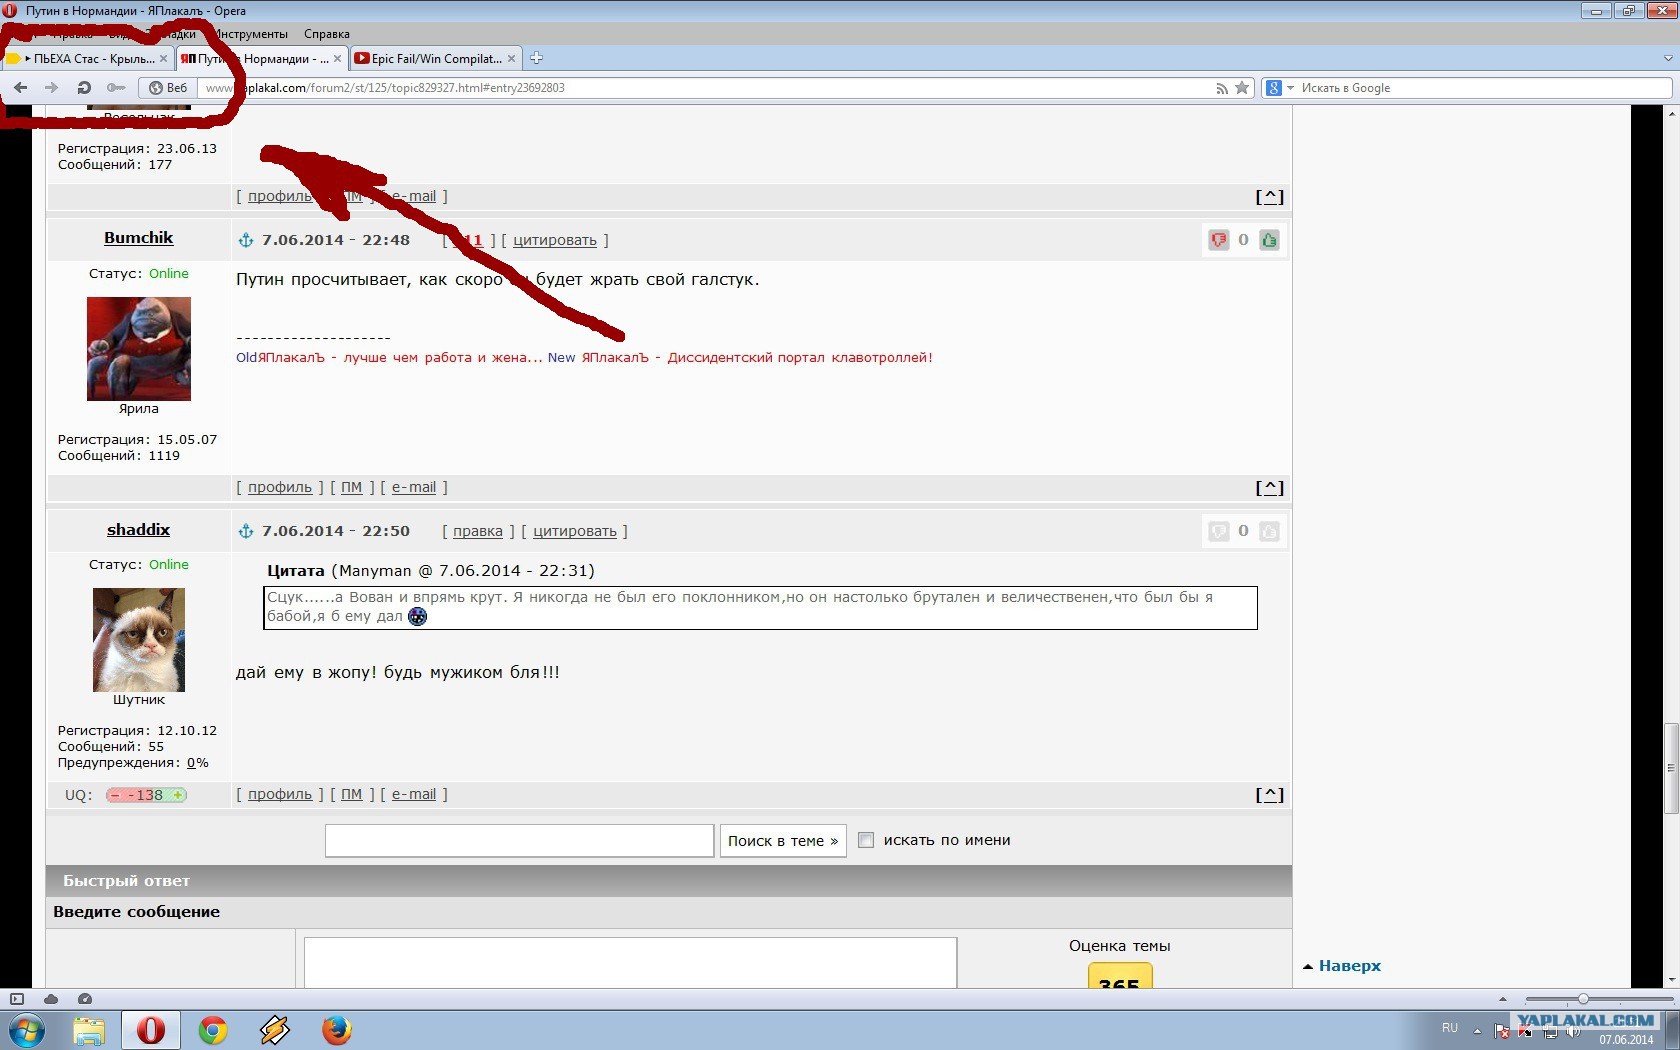Launch Firefox from the taskbar
This screenshot has height=1050, width=1680.
pyautogui.click(x=337, y=1030)
